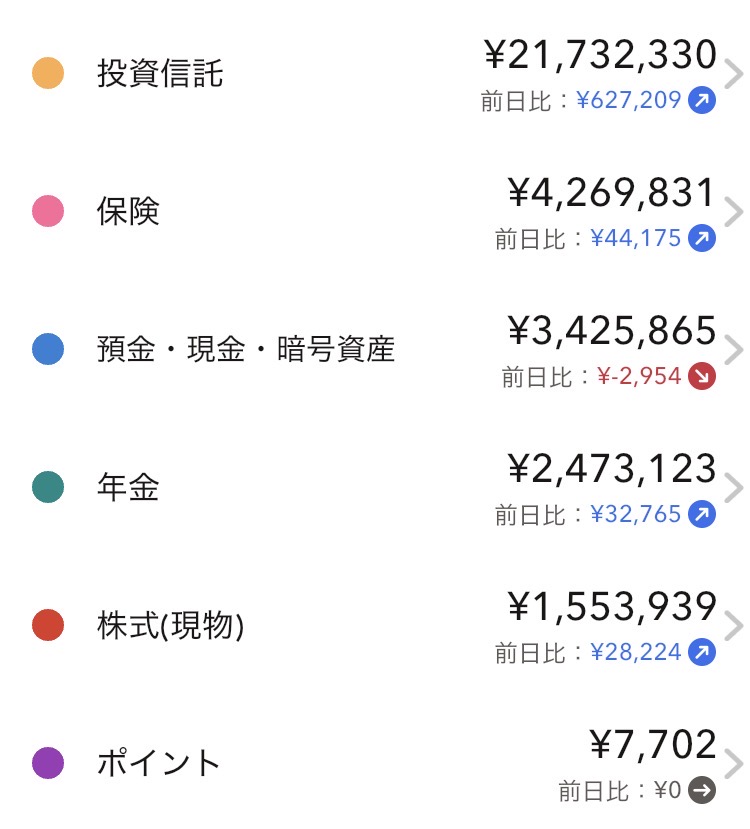The image size is (750, 829).
Task: Open the 株式(現物) category label
Action: click(x=171, y=626)
